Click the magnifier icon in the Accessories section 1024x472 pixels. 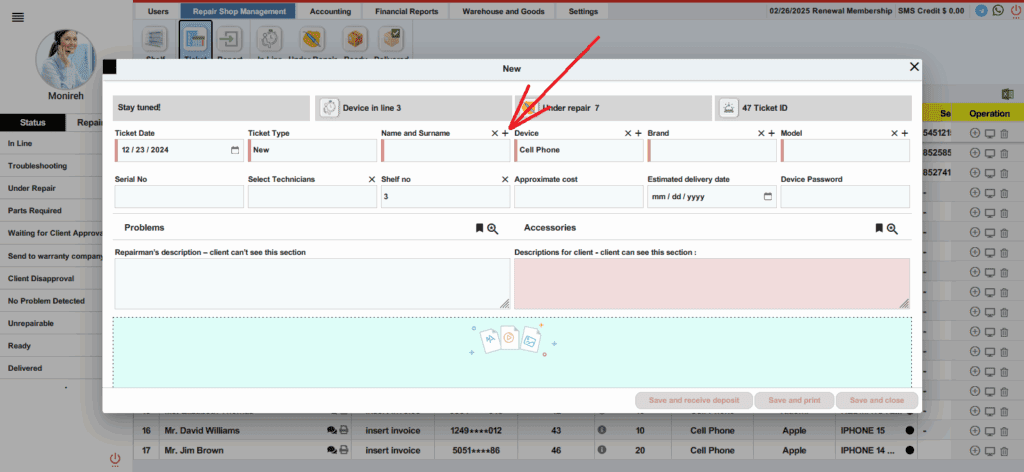click(892, 228)
